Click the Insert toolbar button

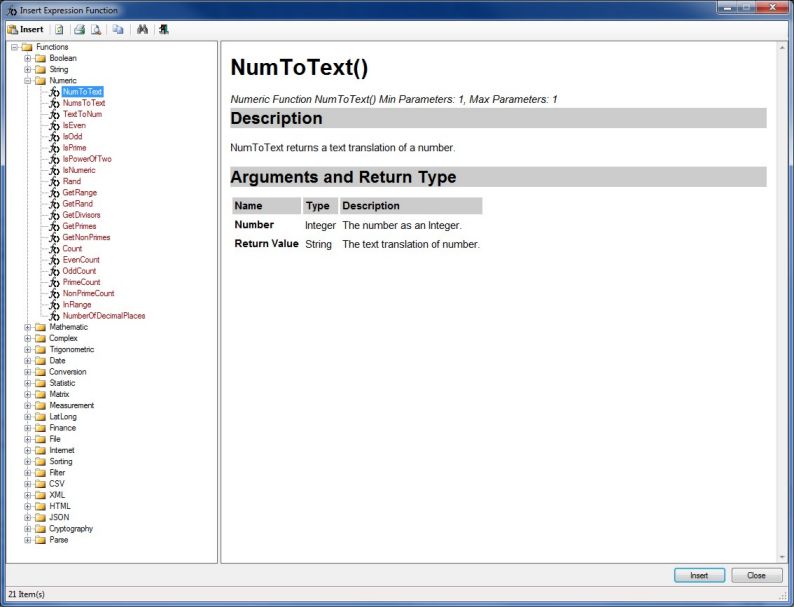[x=25, y=29]
